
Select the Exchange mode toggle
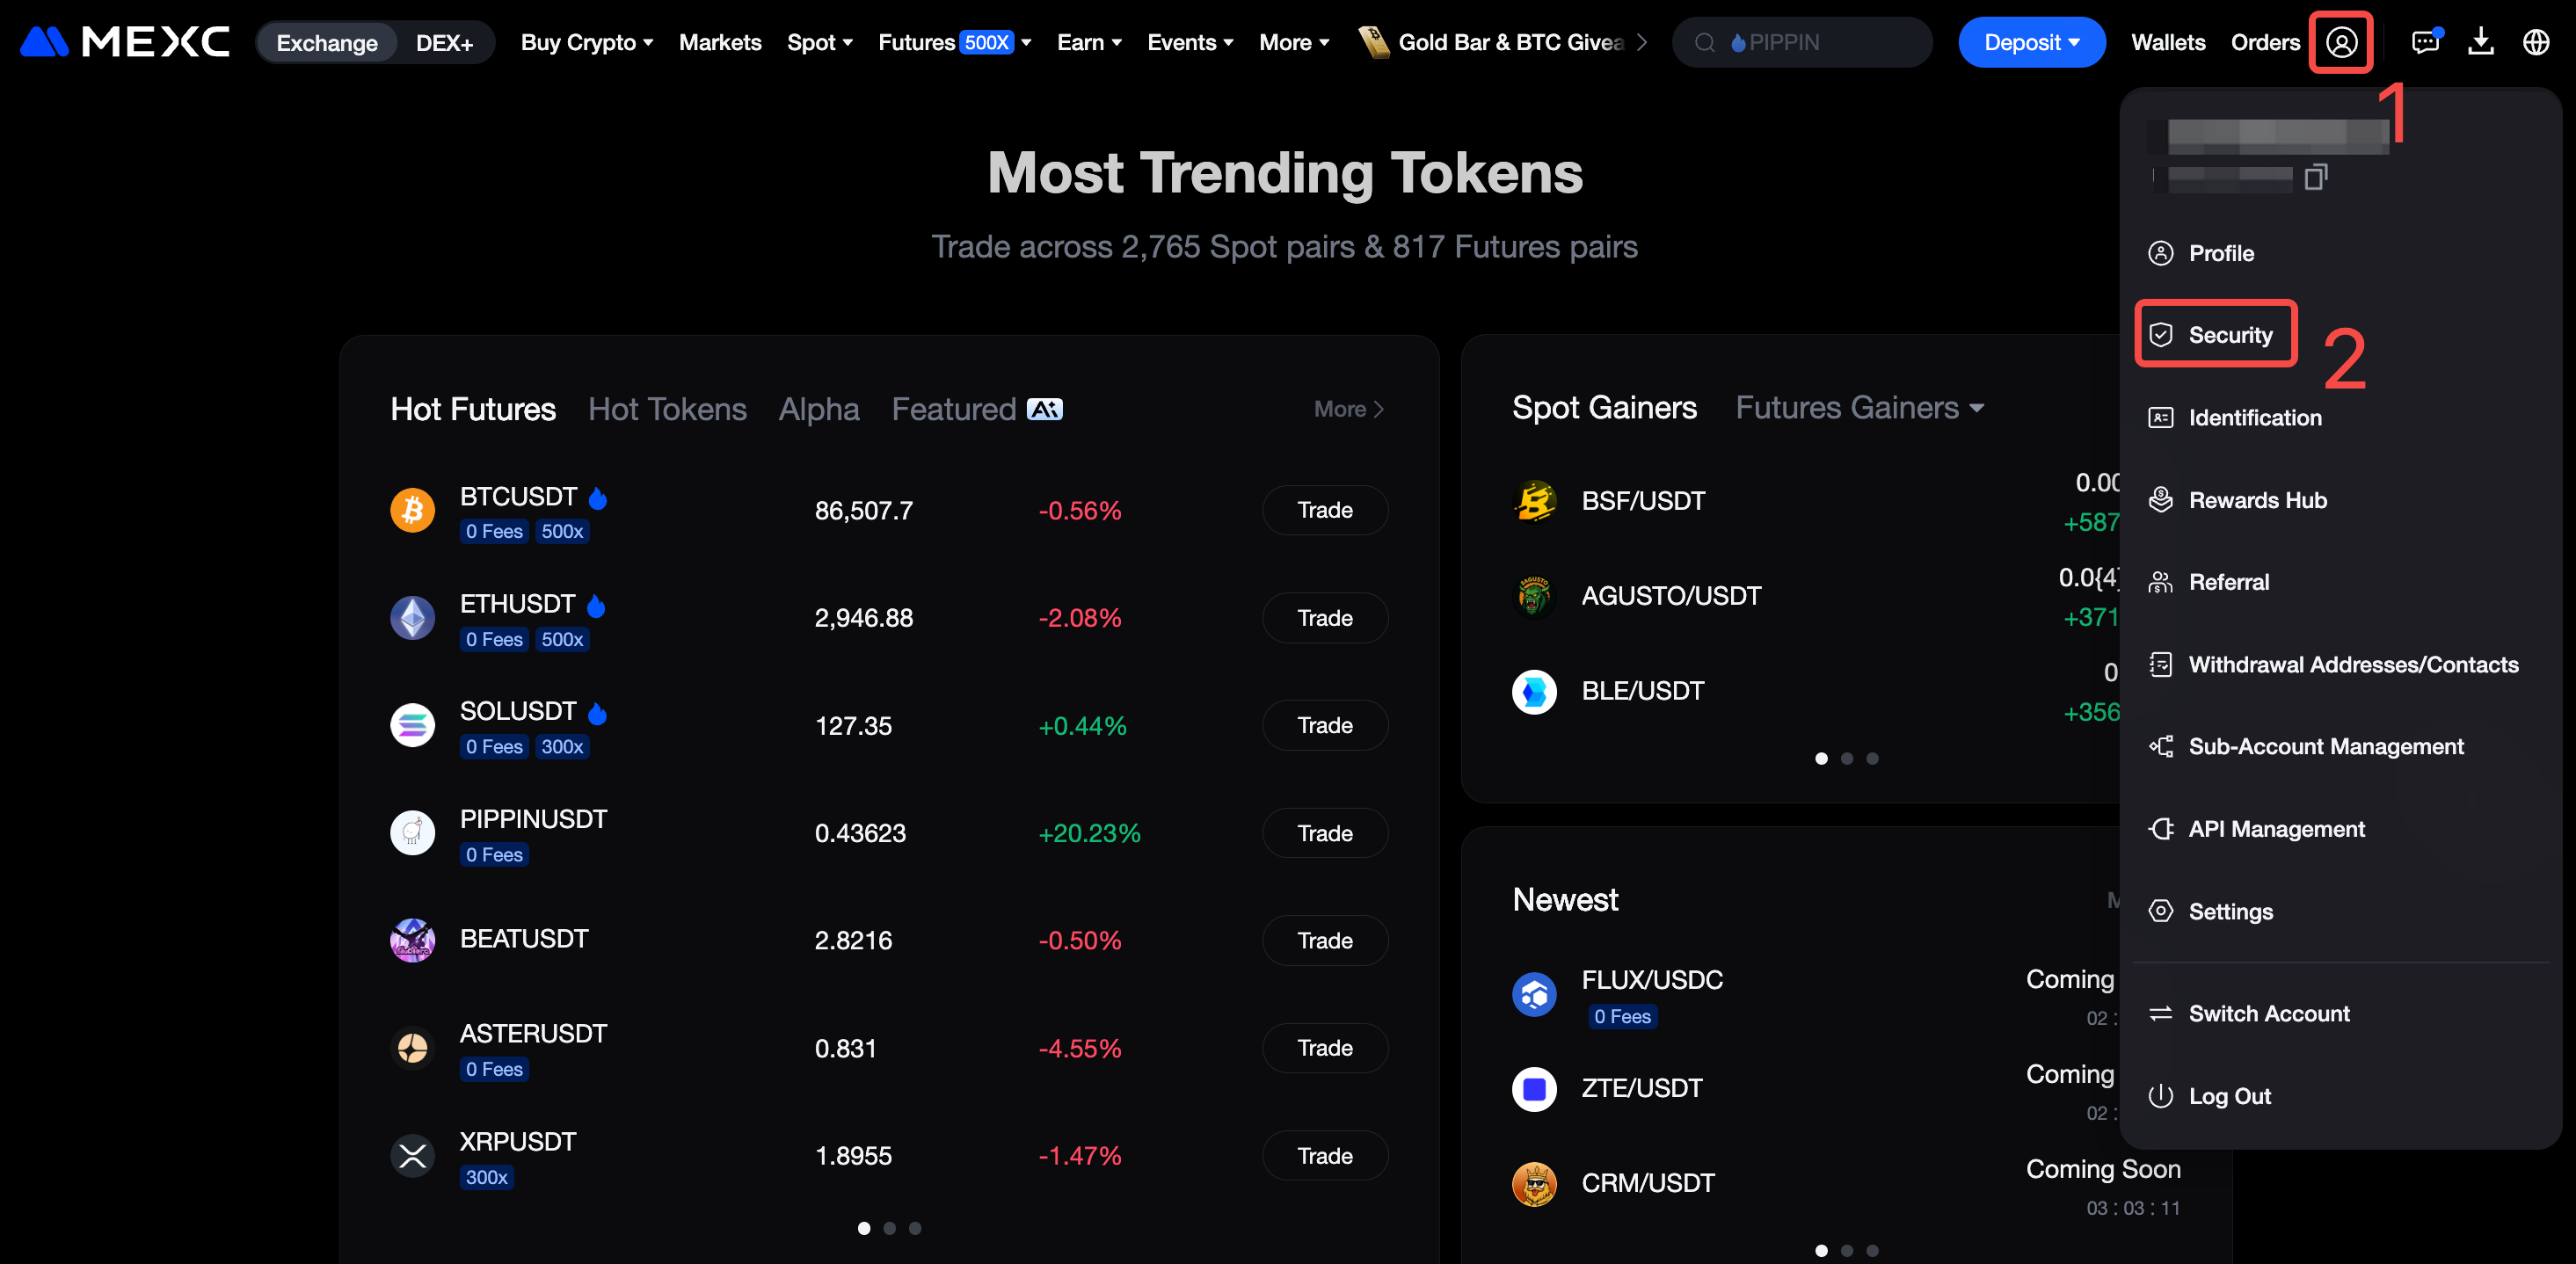(x=327, y=43)
